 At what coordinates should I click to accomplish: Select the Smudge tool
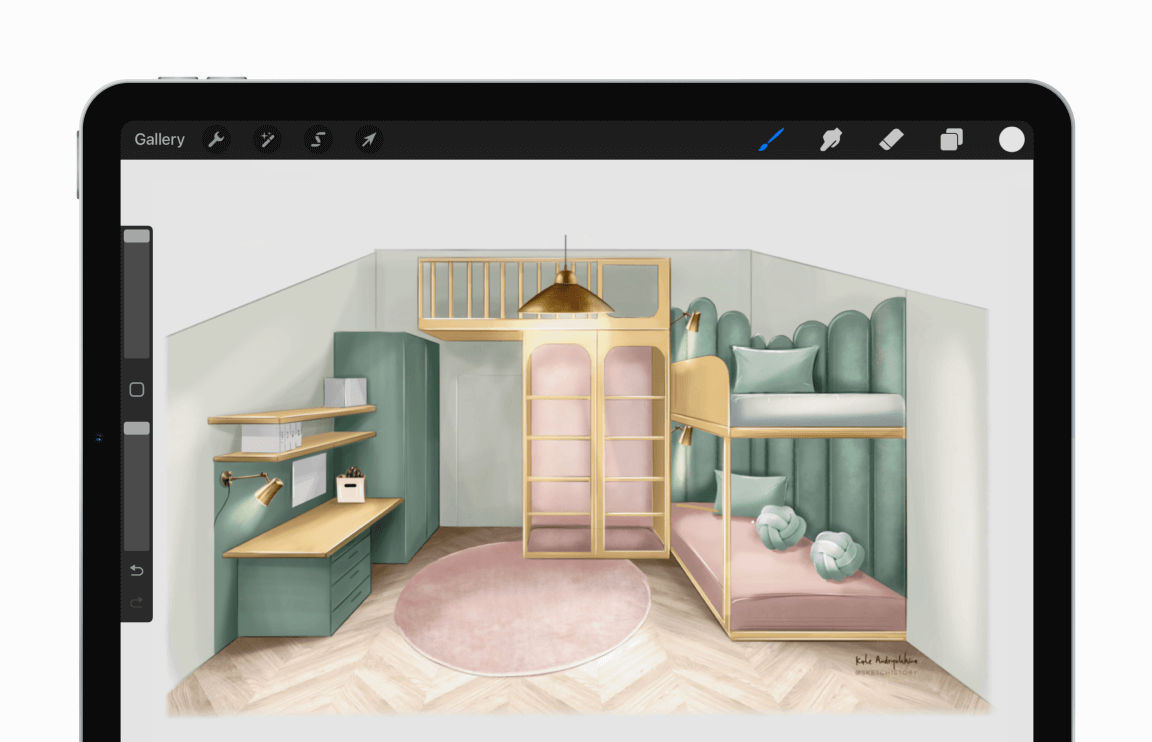point(831,140)
